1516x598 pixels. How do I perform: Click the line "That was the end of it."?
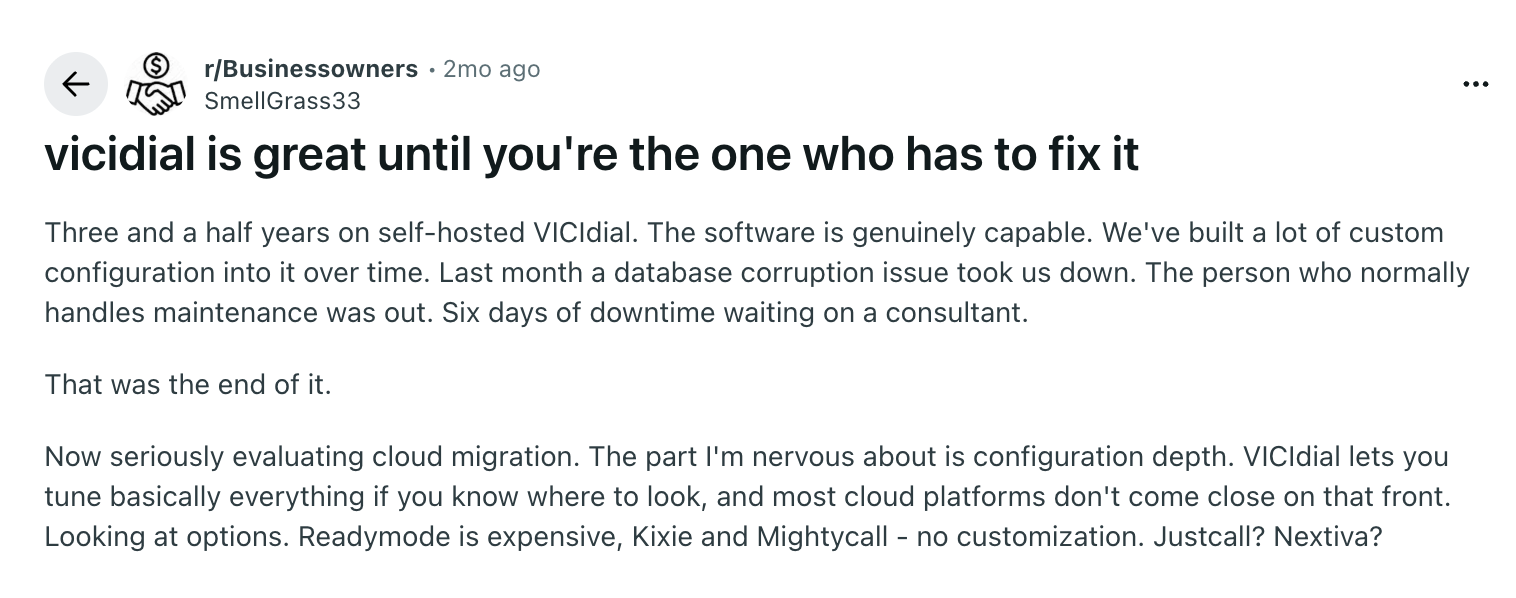pyautogui.click(x=187, y=384)
